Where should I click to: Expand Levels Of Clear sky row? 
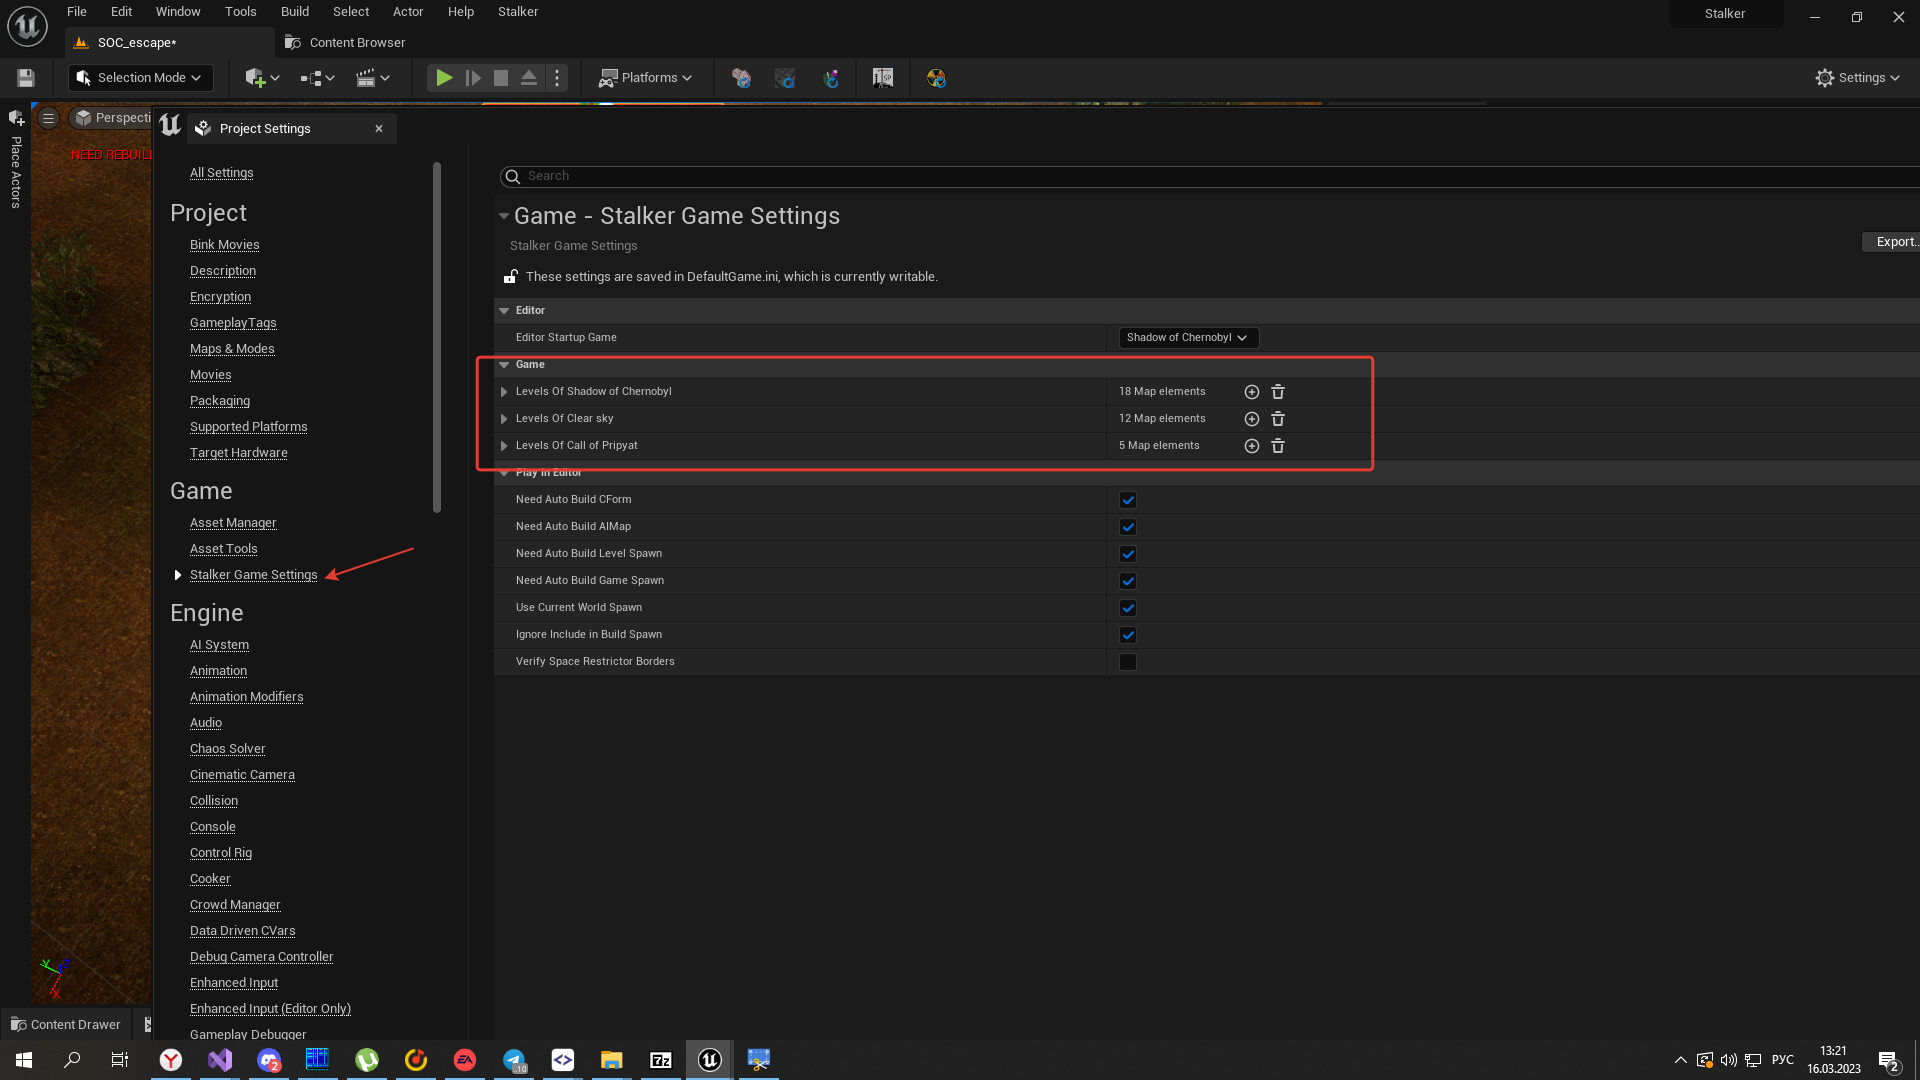(504, 419)
